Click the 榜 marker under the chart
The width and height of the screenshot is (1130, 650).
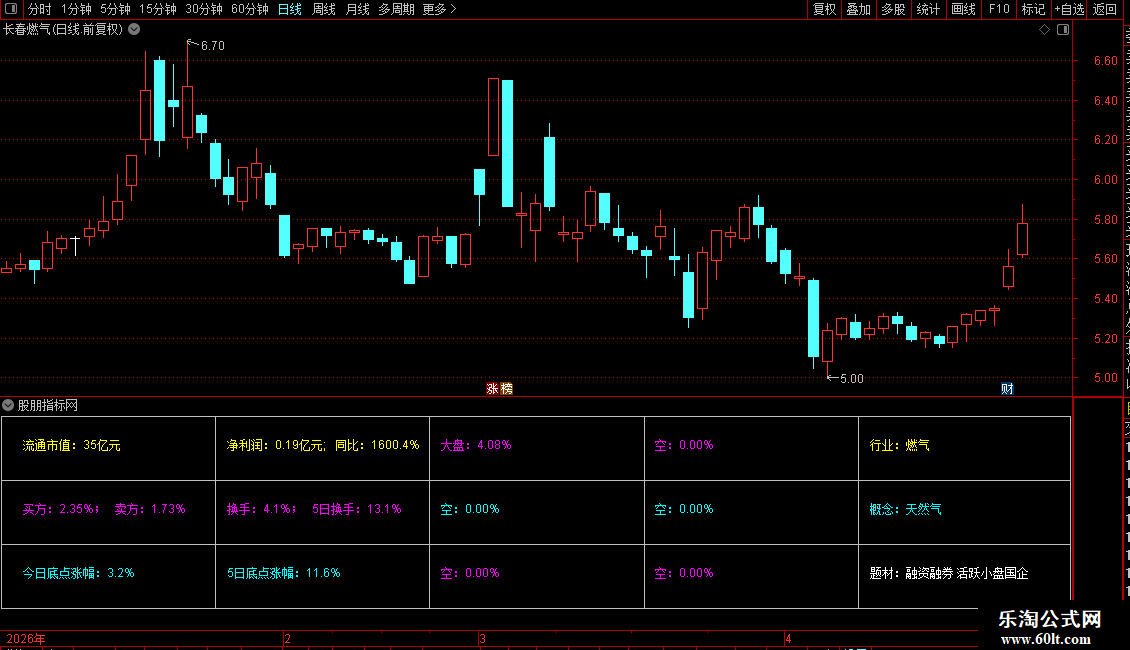(506, 388)
